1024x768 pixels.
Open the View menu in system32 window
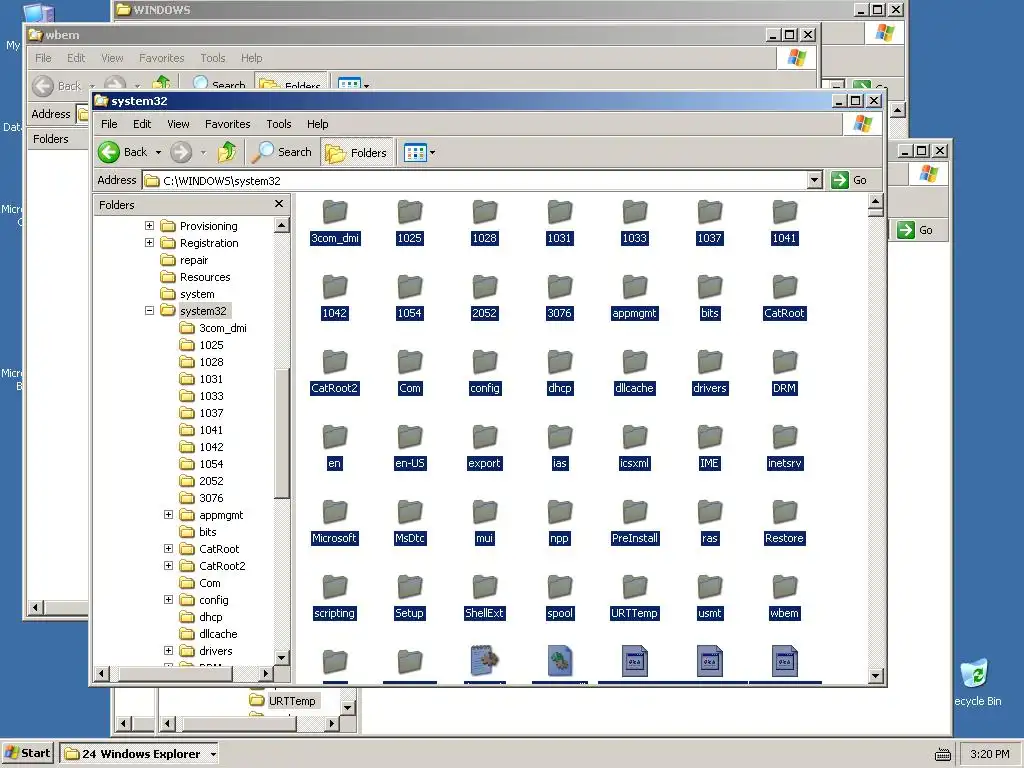[x=178, y=124]
